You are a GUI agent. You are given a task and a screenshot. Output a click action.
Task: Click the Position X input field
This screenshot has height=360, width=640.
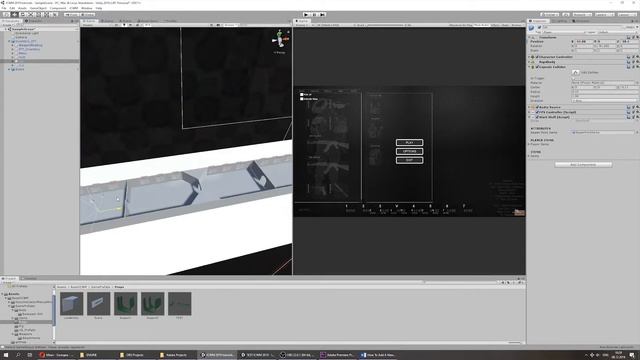[x=584, y=42]
